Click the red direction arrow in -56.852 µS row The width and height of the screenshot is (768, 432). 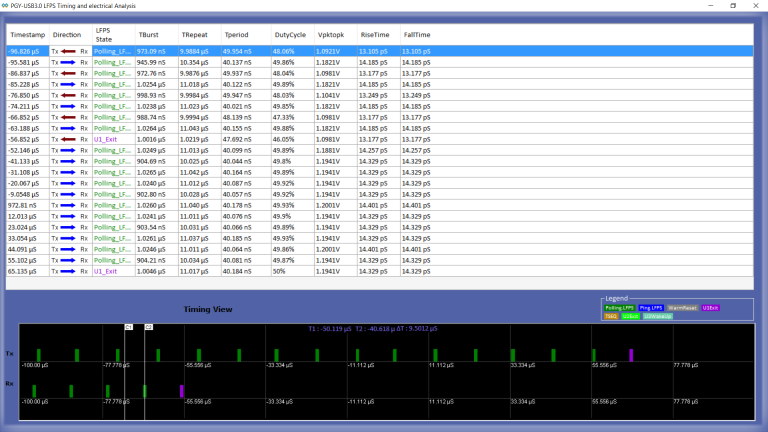point(68,140)
